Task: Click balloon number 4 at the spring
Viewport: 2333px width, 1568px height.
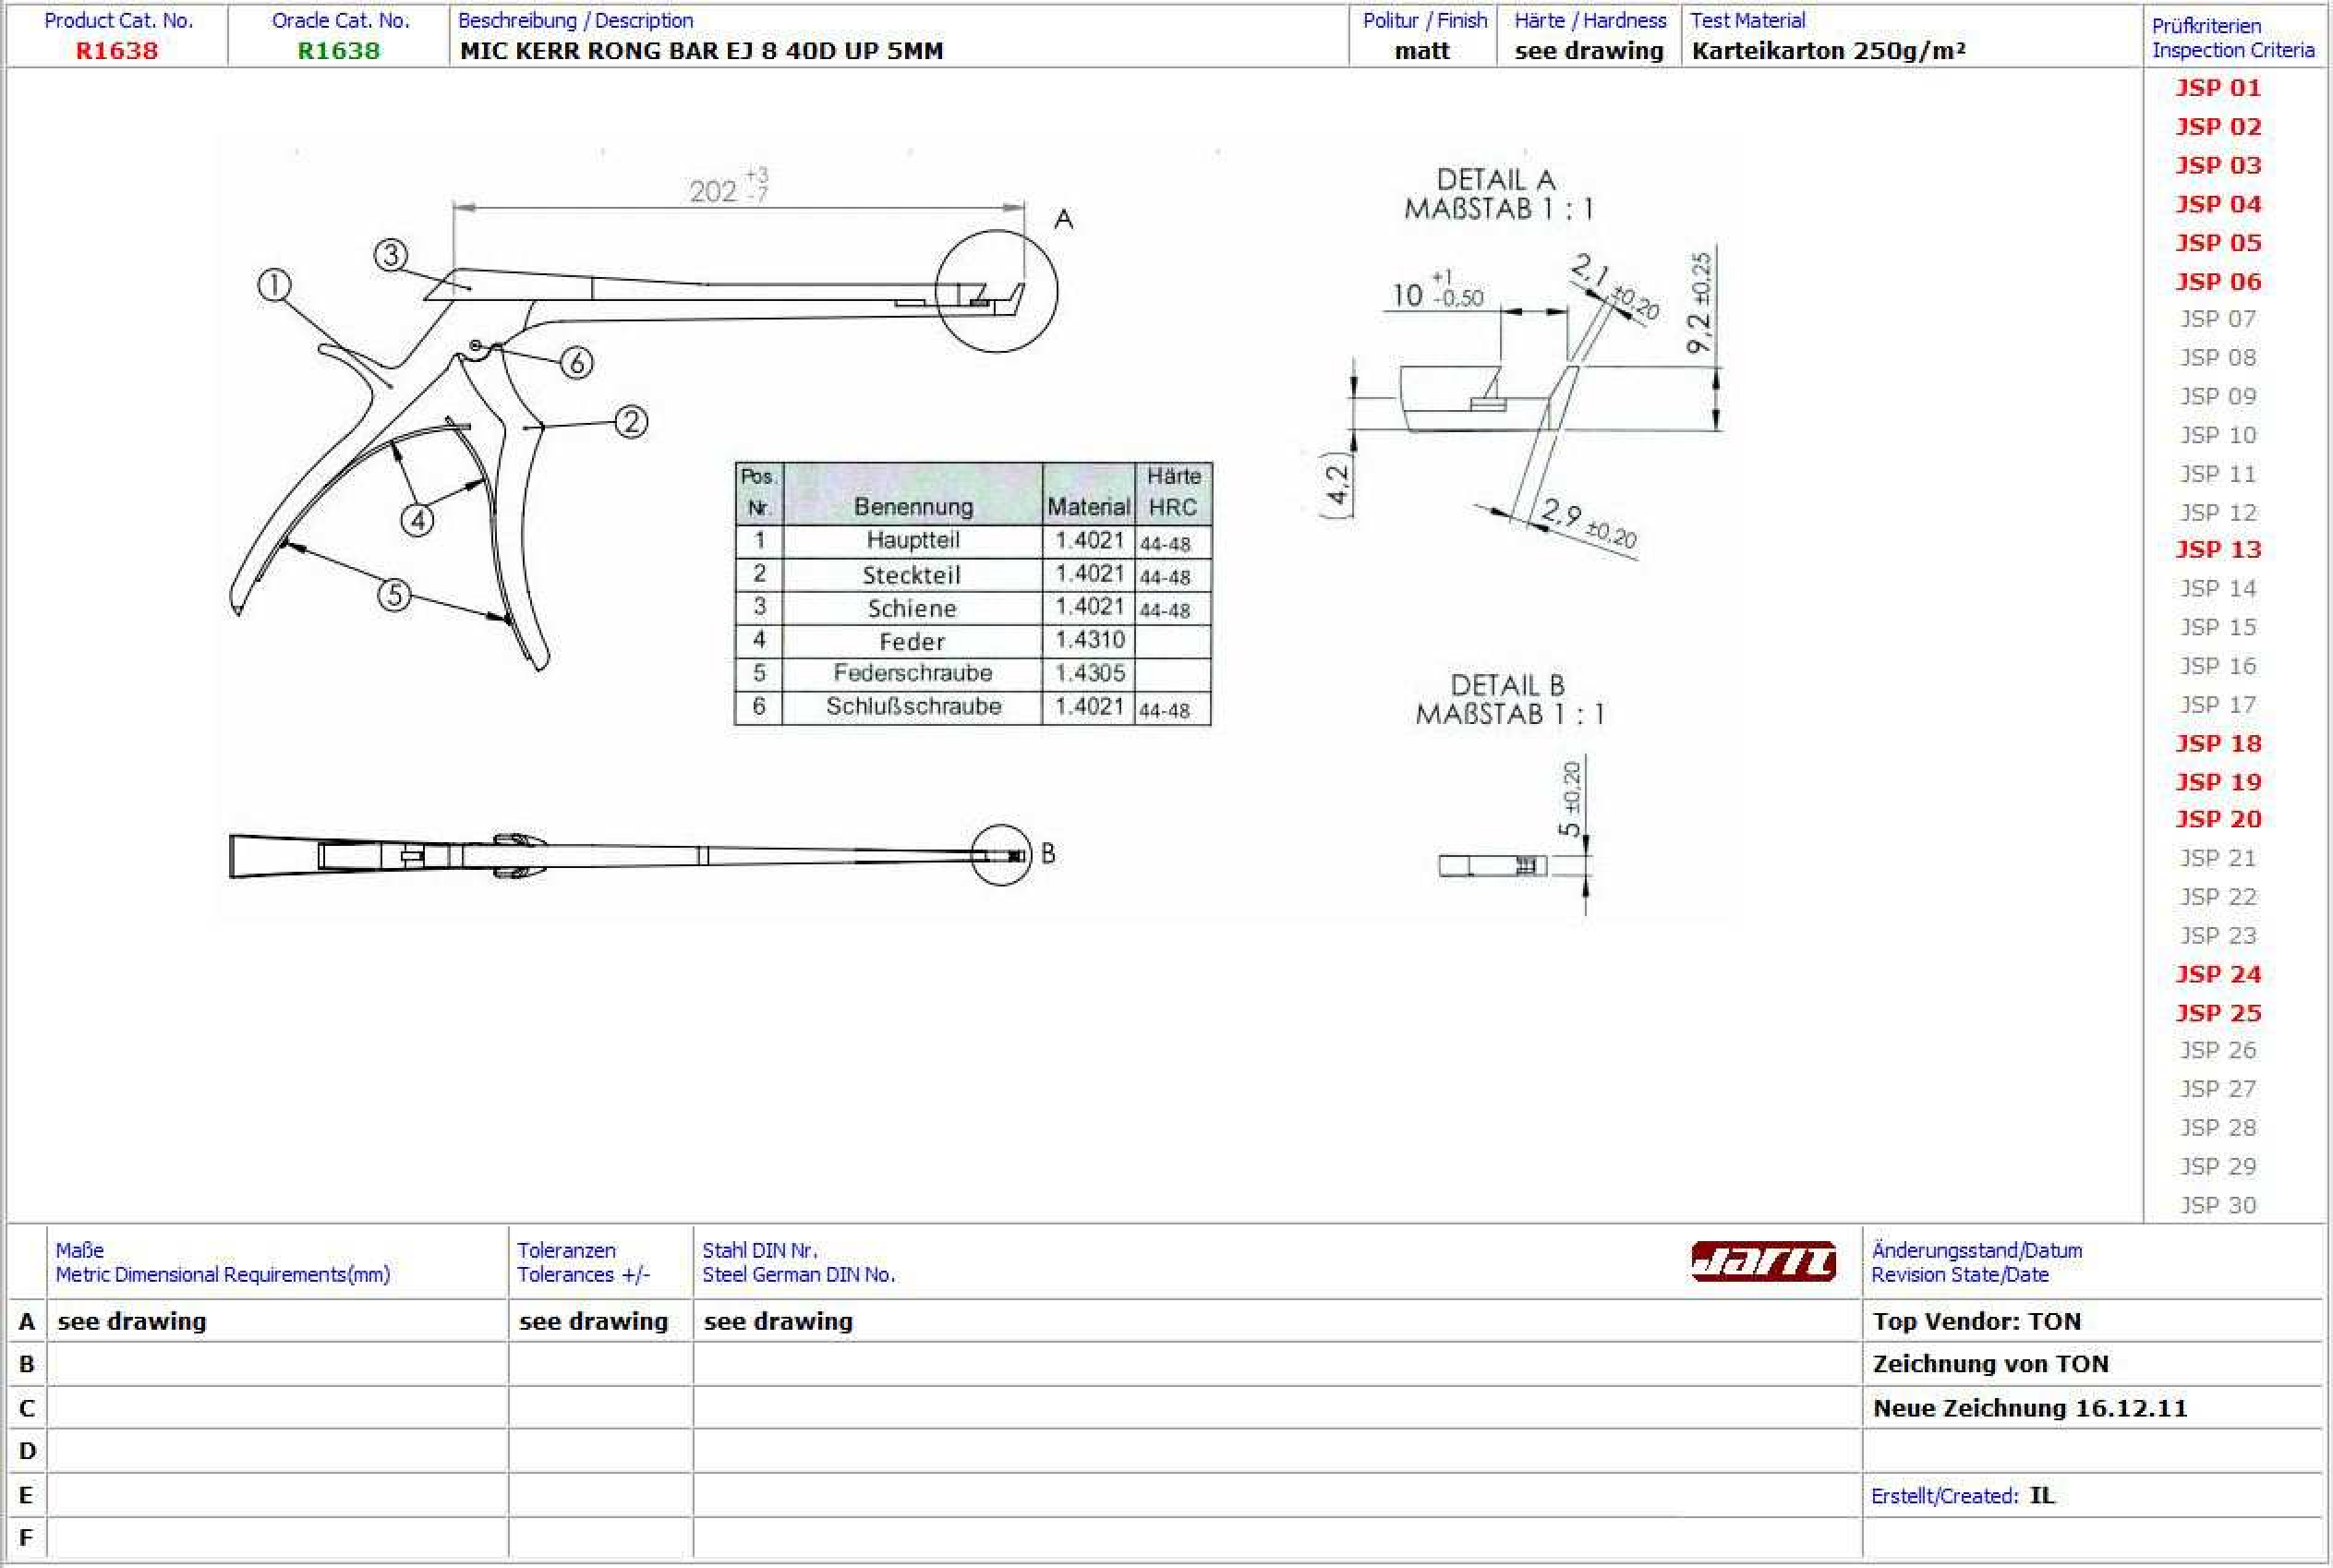Action: (417, 520)
